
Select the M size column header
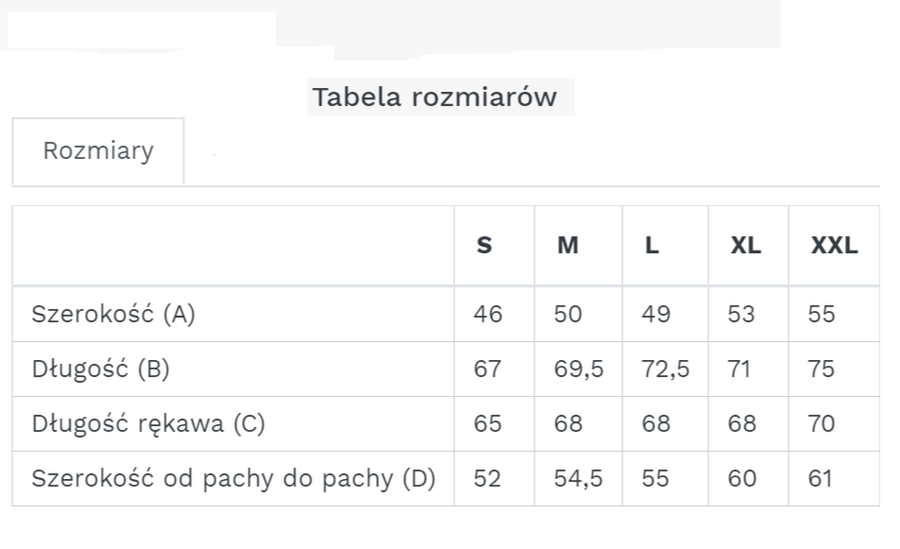coord(567,245)
